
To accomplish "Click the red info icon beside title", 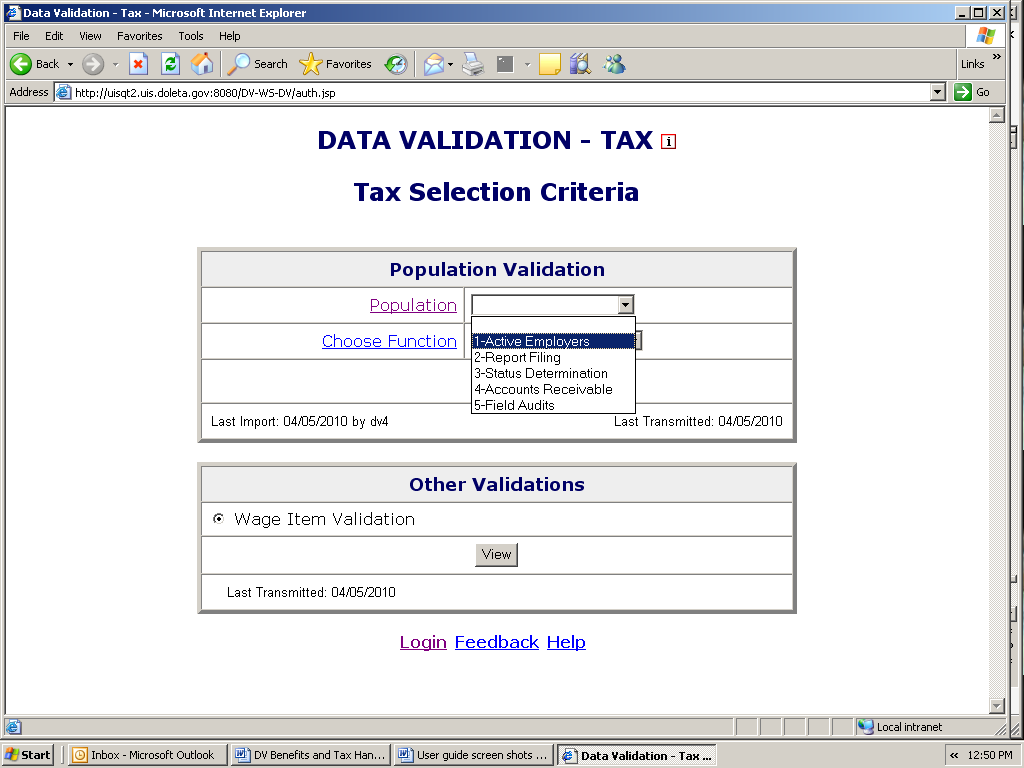I will [x=668, y=141].
